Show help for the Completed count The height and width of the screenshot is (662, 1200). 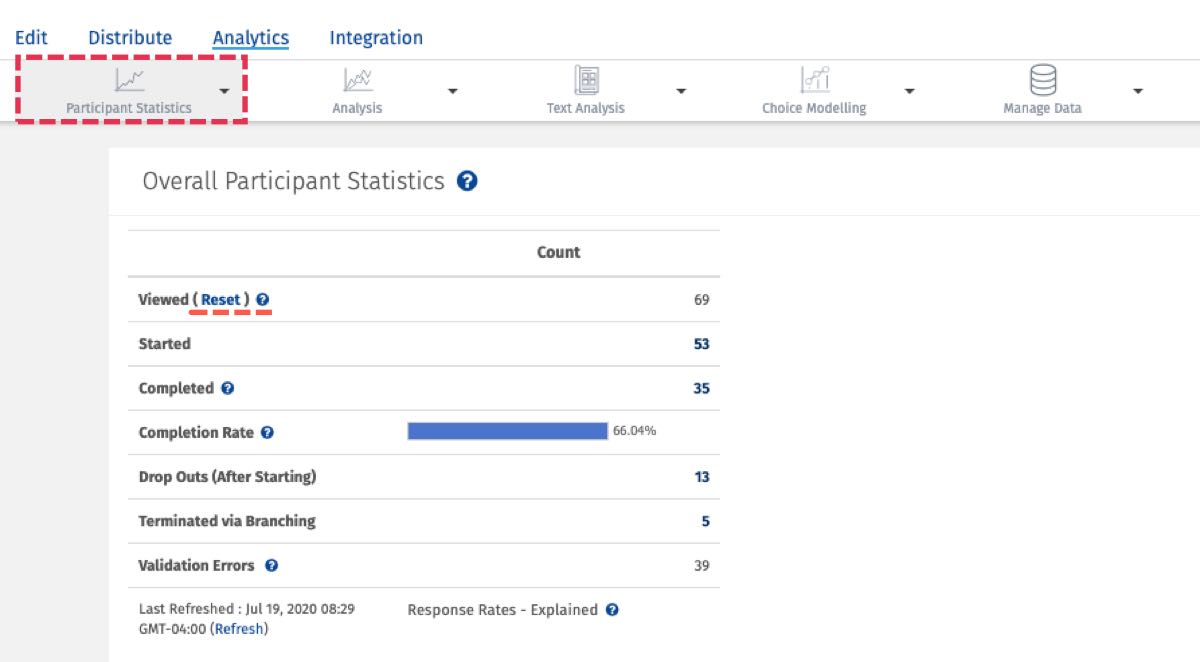coord(228,388)
